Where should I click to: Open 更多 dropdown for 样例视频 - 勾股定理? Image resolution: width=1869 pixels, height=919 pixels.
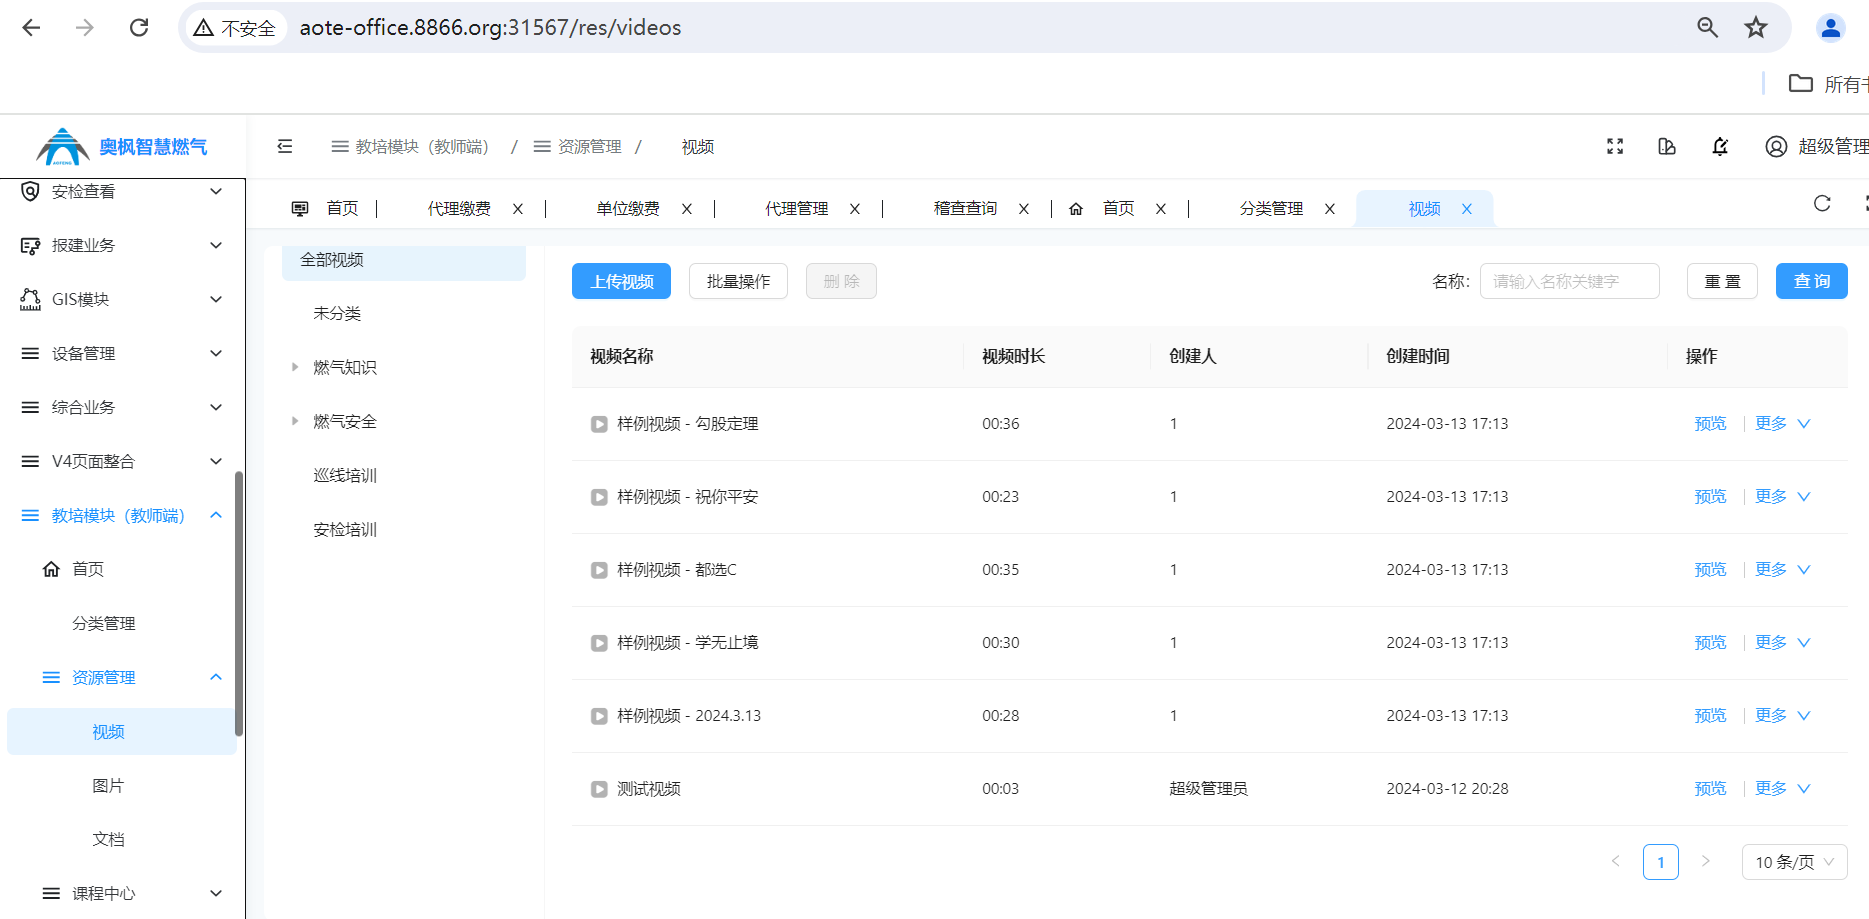coord(1783,424)
